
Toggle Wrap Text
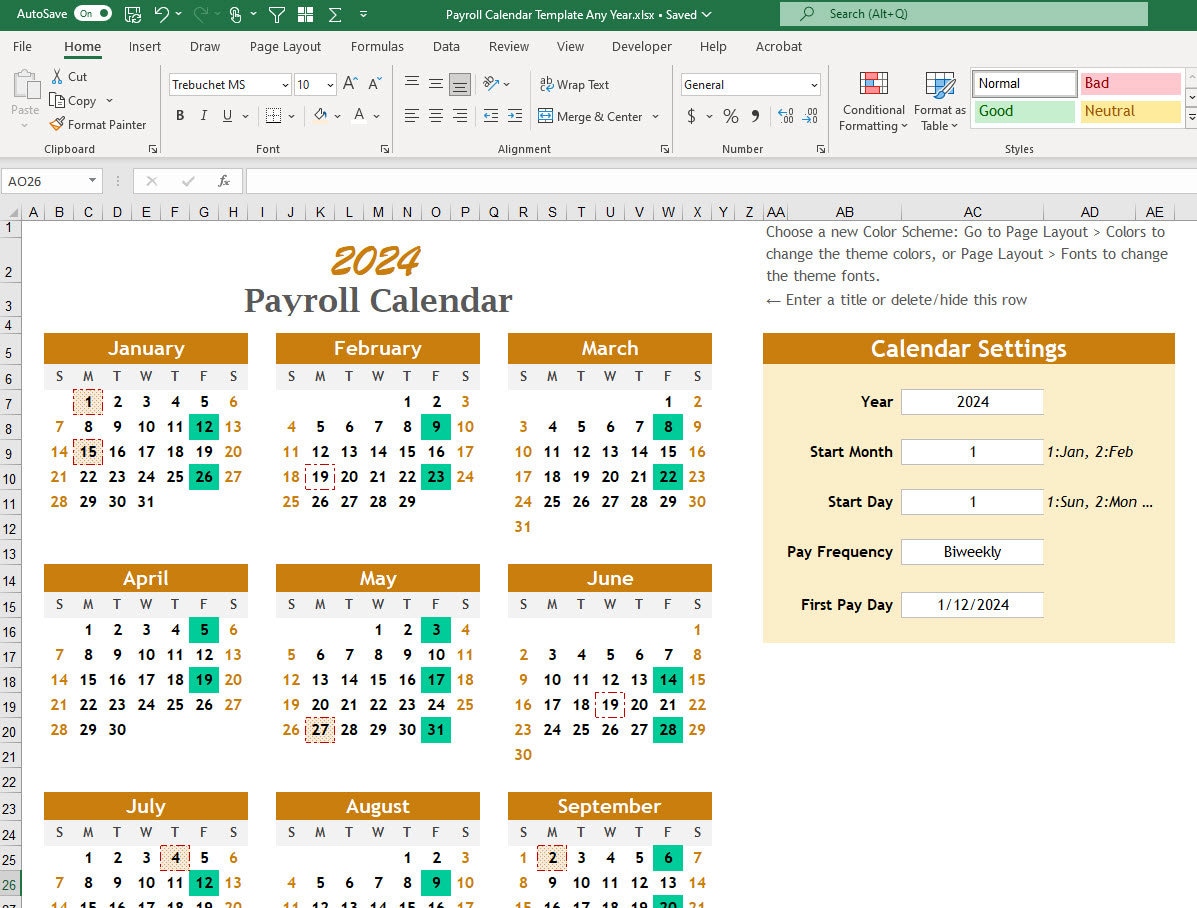574,85
